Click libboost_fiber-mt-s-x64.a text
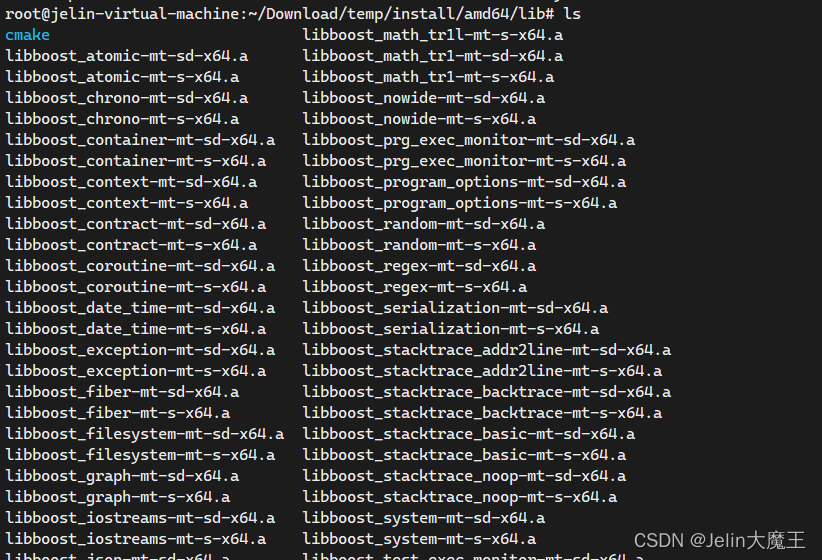The width and height of the screenshot is (822, 560). coord(118,413)
